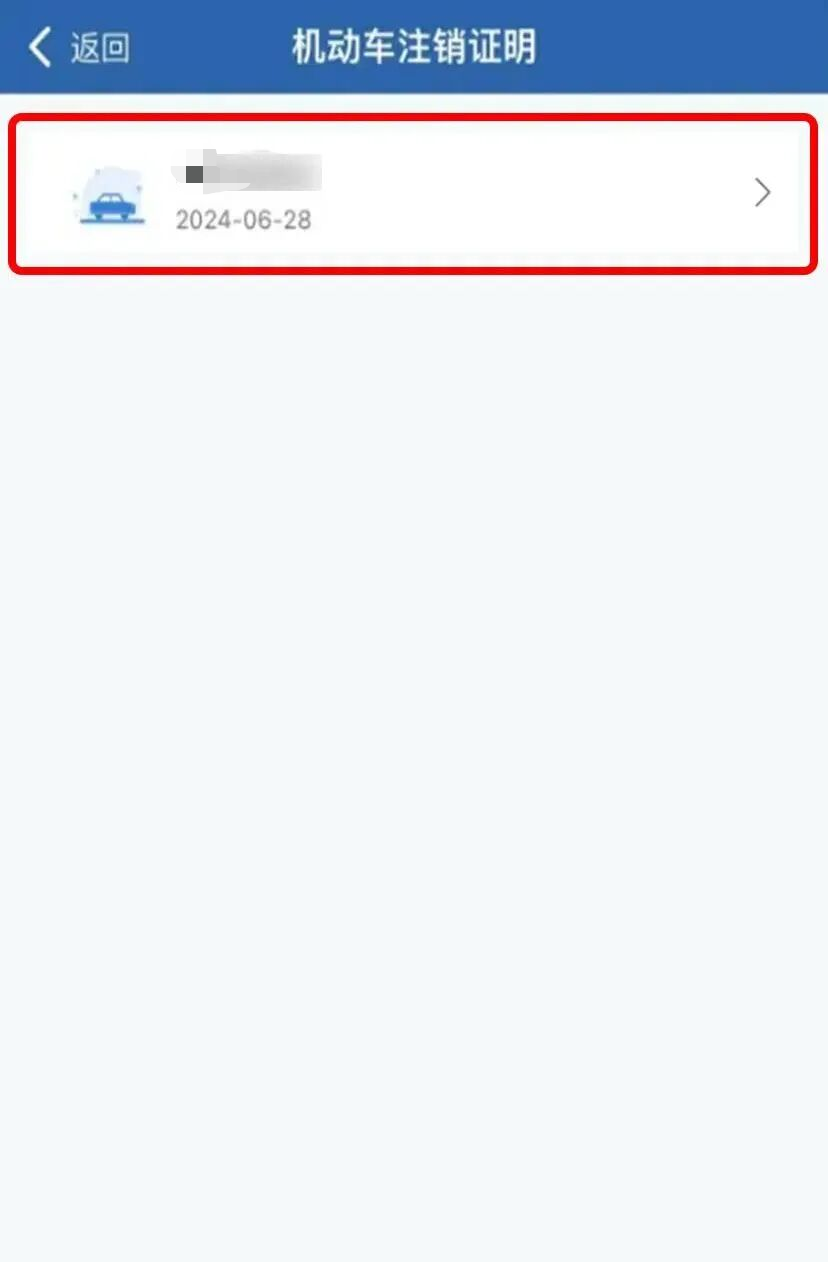
Task: Open the highlighted cancellation certificate card
Action: click(x=413, y=194)
